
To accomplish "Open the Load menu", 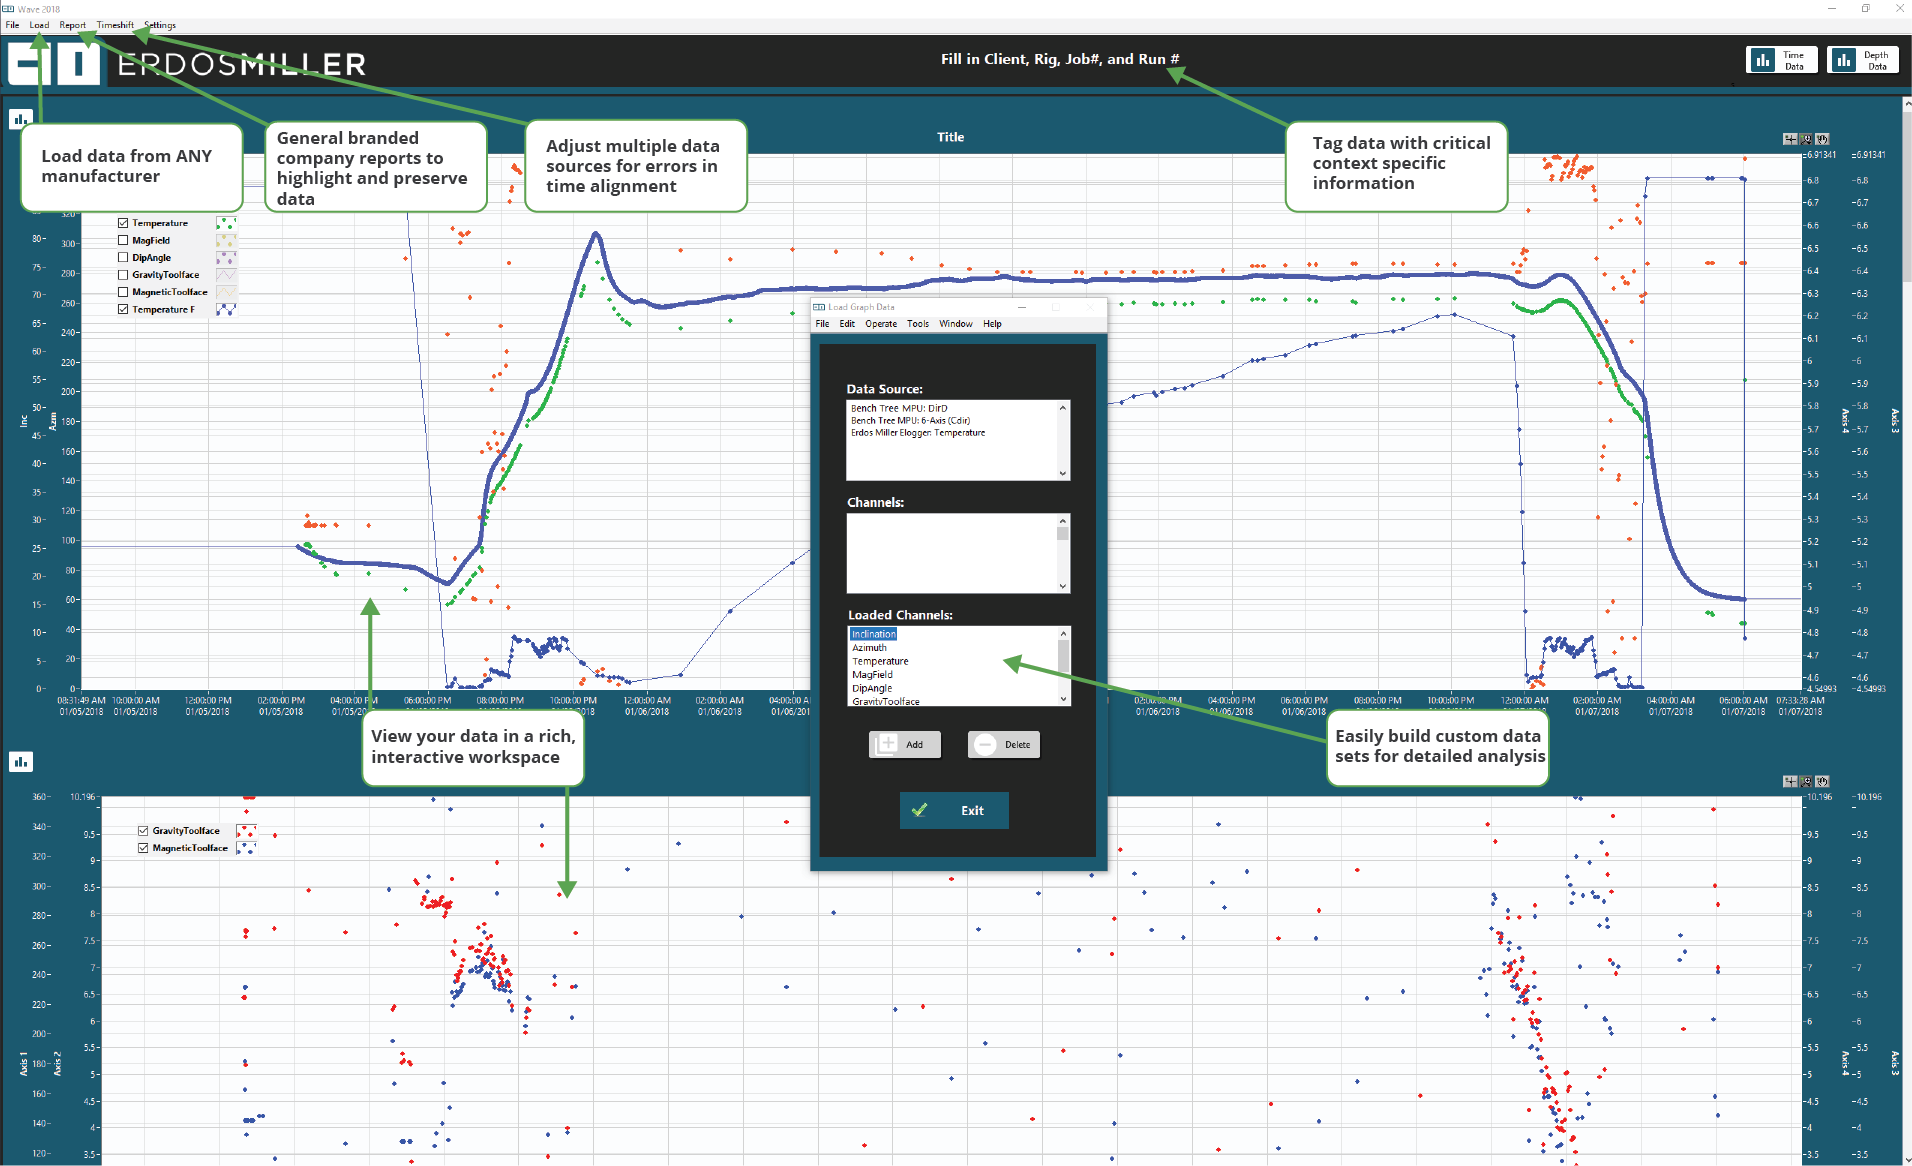I will coord(39,25).
